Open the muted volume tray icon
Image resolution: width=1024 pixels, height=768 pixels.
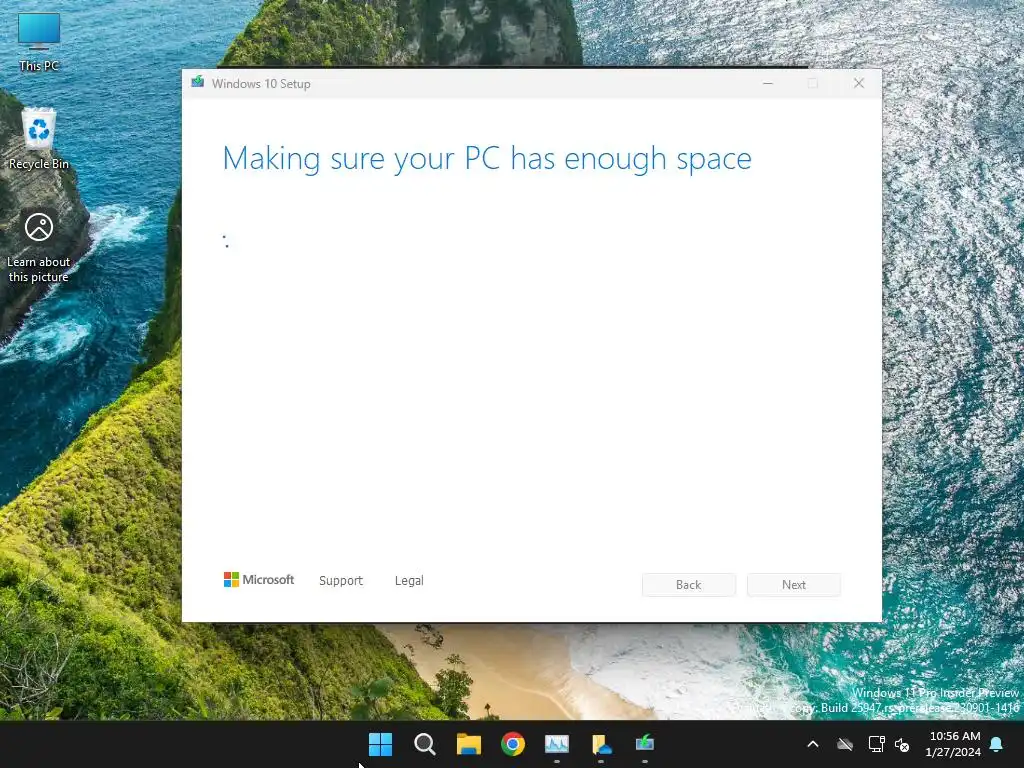[902, 744]
